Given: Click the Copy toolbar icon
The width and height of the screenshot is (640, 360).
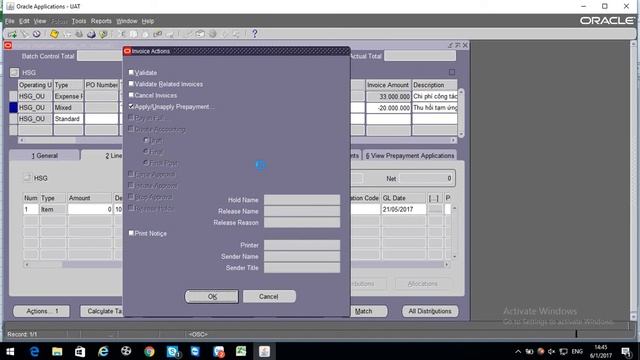Looking at the screenshot, I should tap(133, 34).
